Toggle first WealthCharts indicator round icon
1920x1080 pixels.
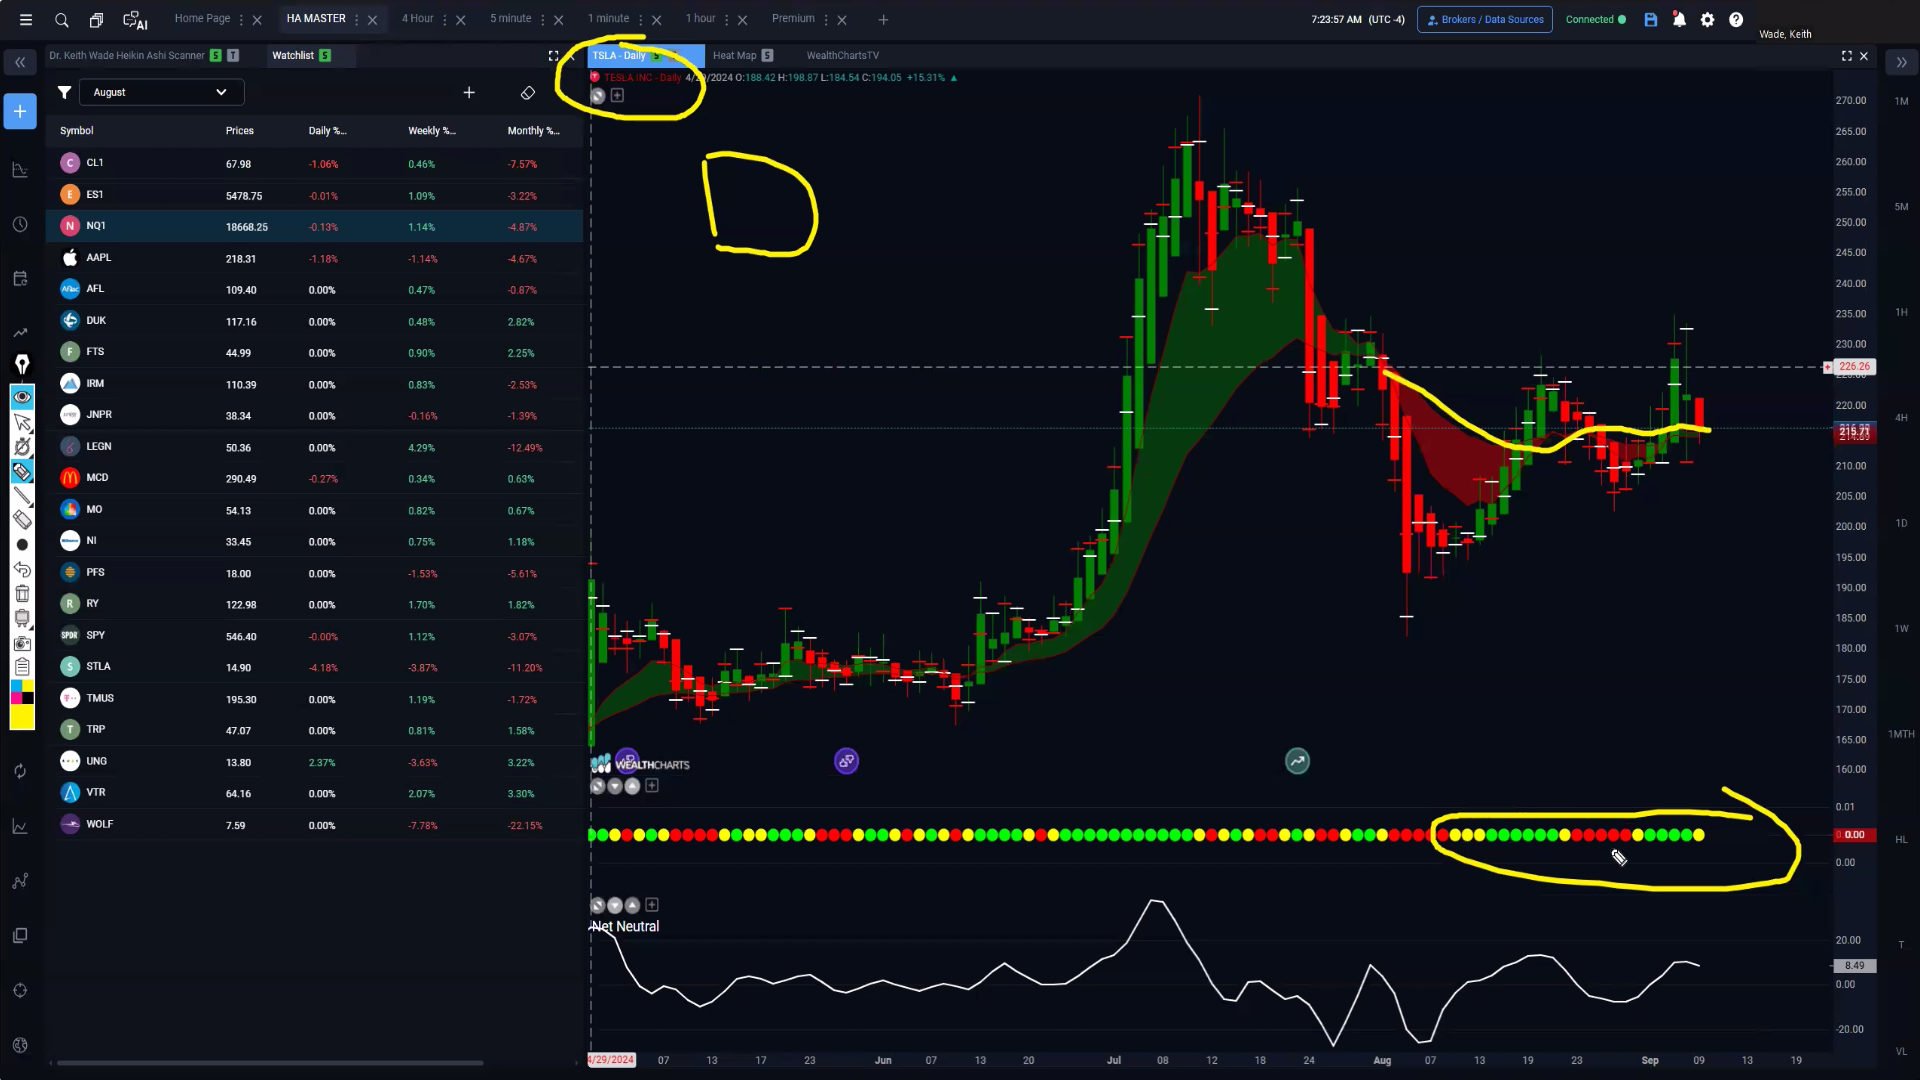click(x=598, y=786)
